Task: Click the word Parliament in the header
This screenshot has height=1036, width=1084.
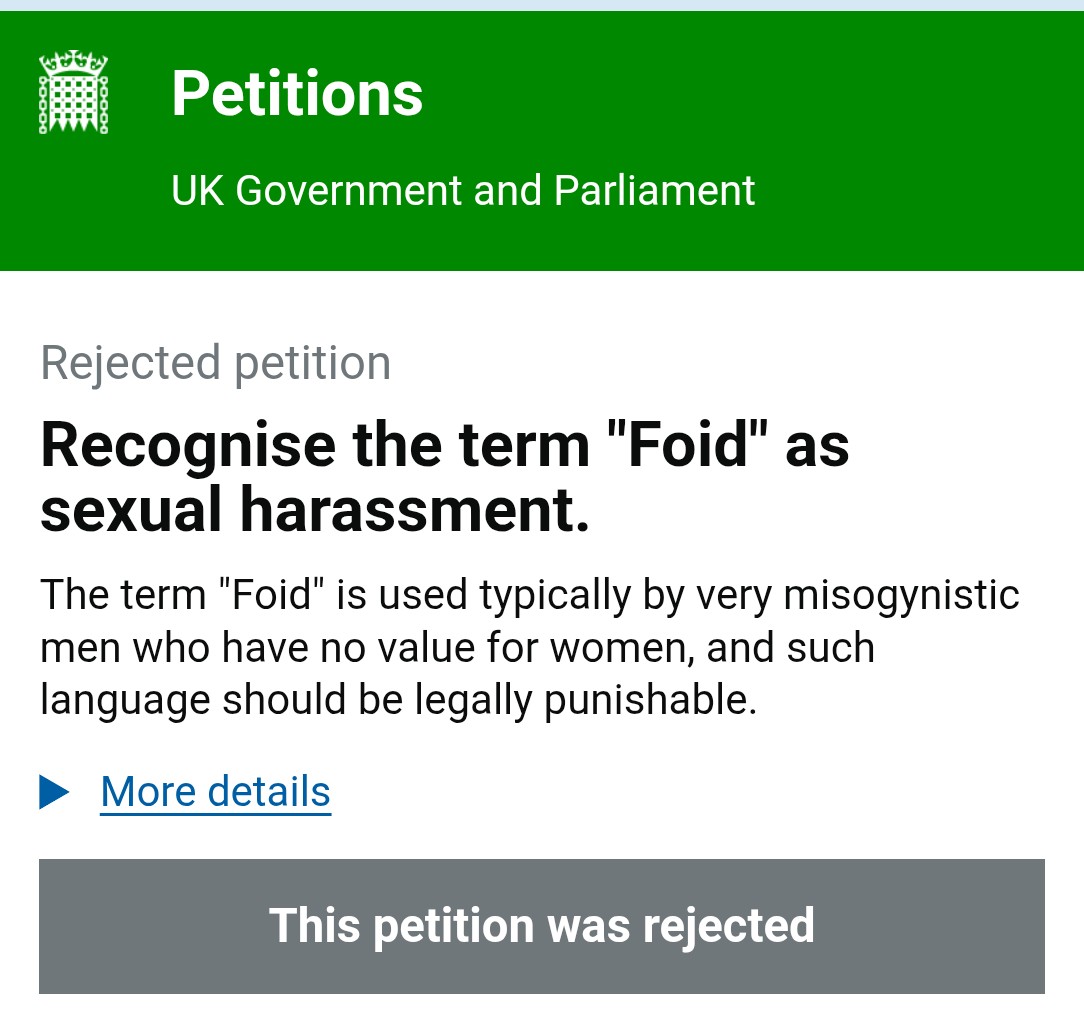Action: point(654,191)
